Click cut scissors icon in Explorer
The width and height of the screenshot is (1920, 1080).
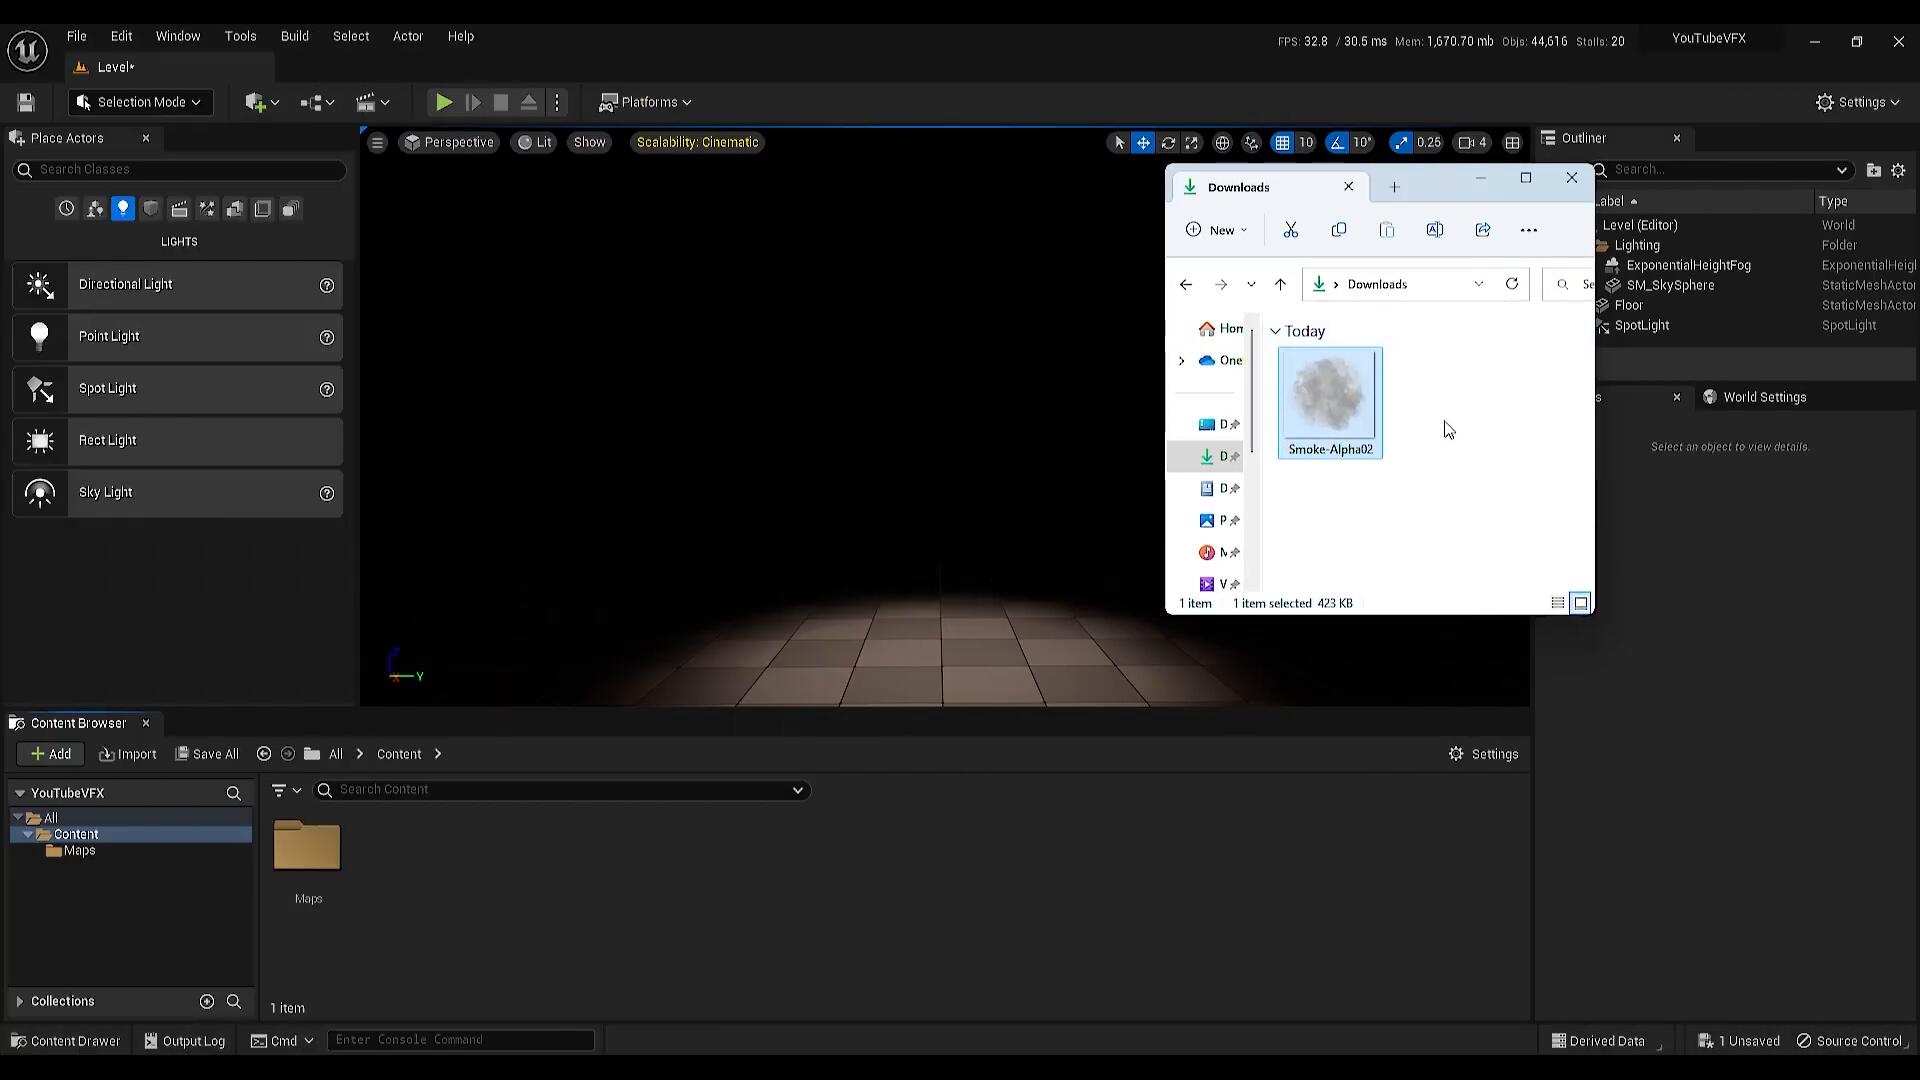(x=1290, y=230)
